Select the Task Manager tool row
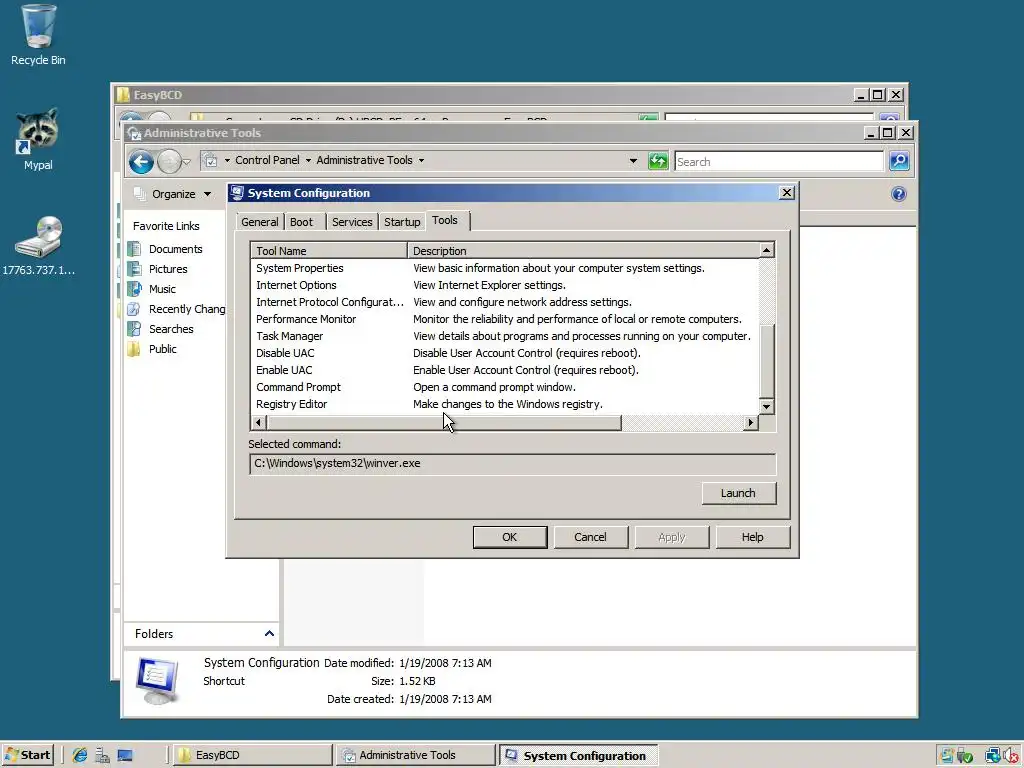The width and height of the screenshot is (1024, 768). pyautogui.click(x=504, y=336)
